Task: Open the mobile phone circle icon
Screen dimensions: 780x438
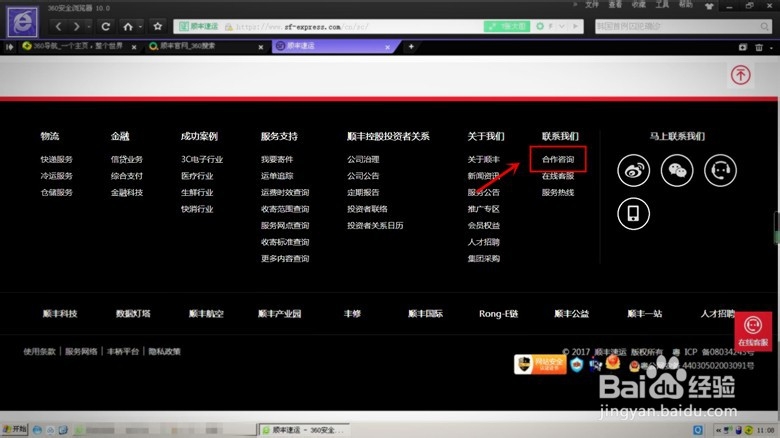Action: point(633,214)
